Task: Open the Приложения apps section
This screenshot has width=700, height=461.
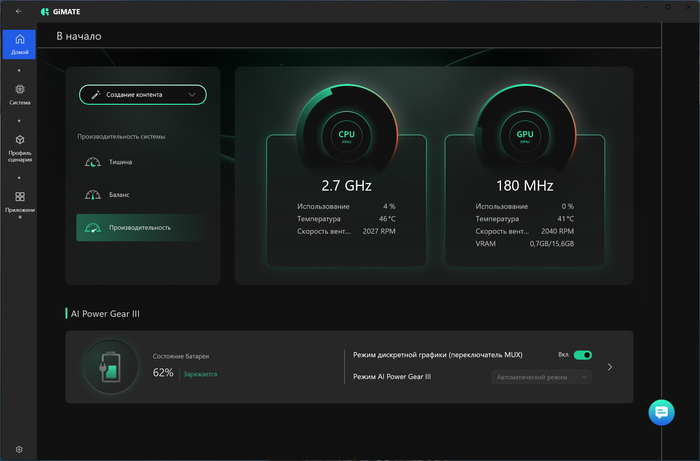Action: pyautogui.click(x=19, y=201)
